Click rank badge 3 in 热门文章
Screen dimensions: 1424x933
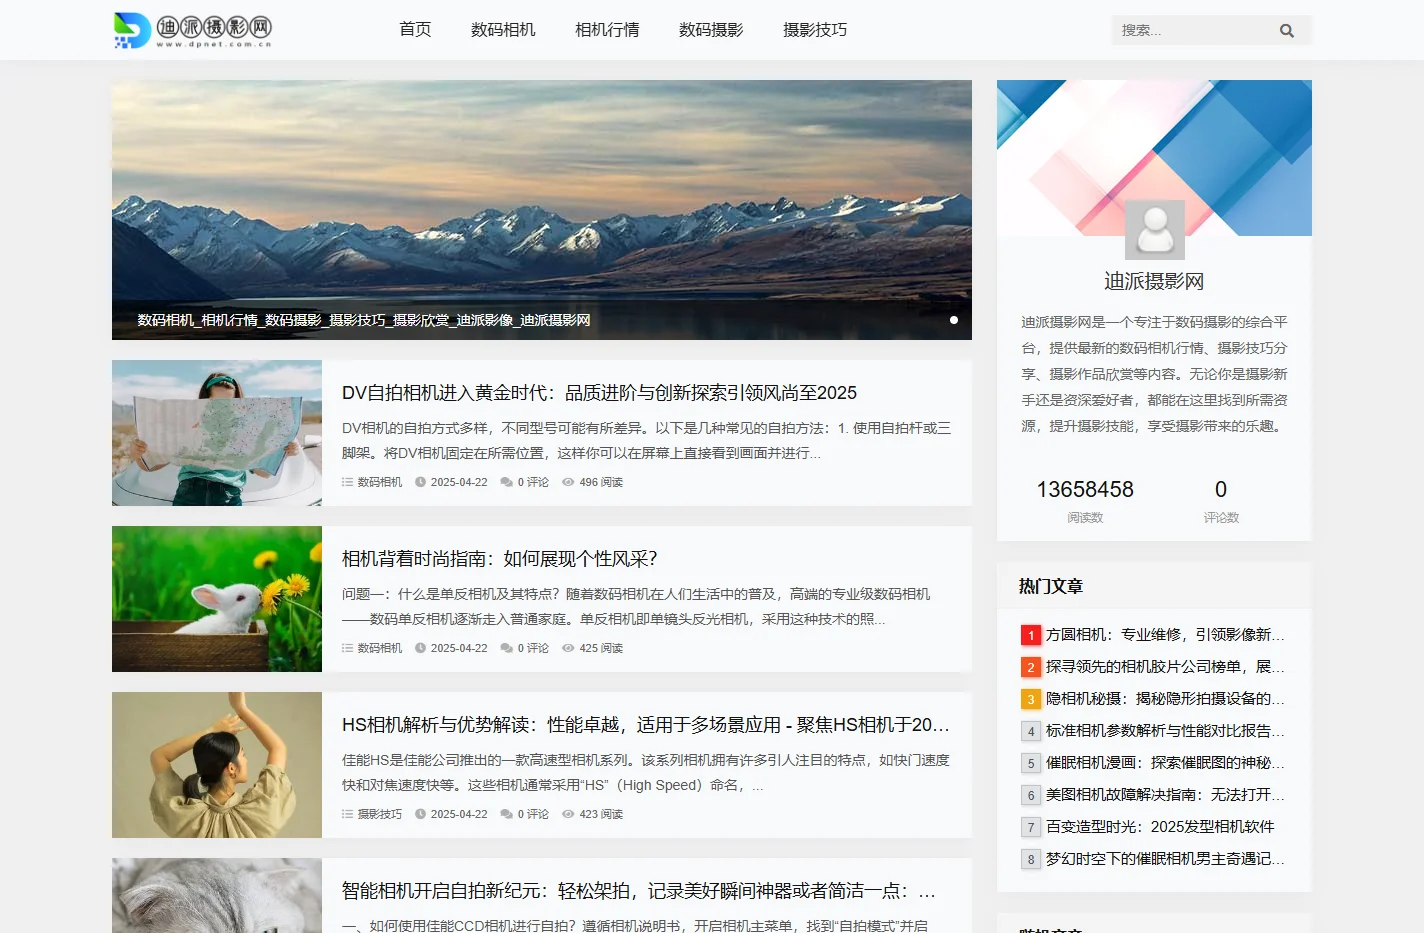point(1031,699)
